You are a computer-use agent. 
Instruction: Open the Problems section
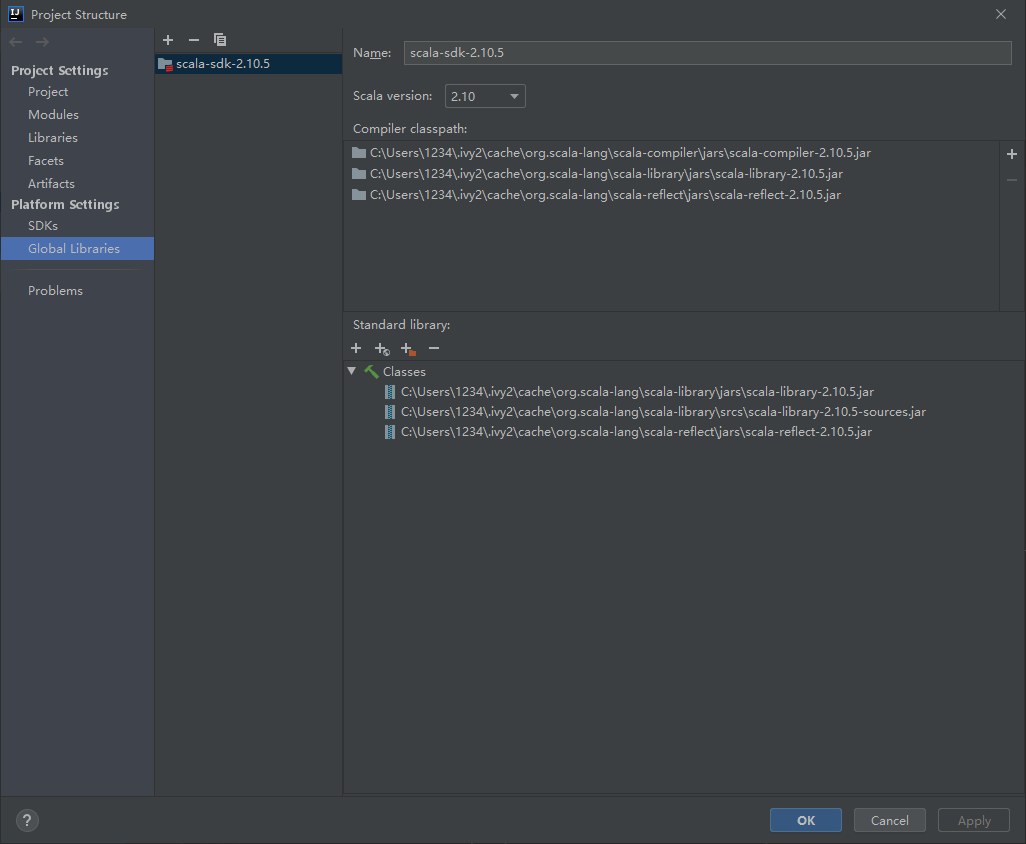point(55,290)
